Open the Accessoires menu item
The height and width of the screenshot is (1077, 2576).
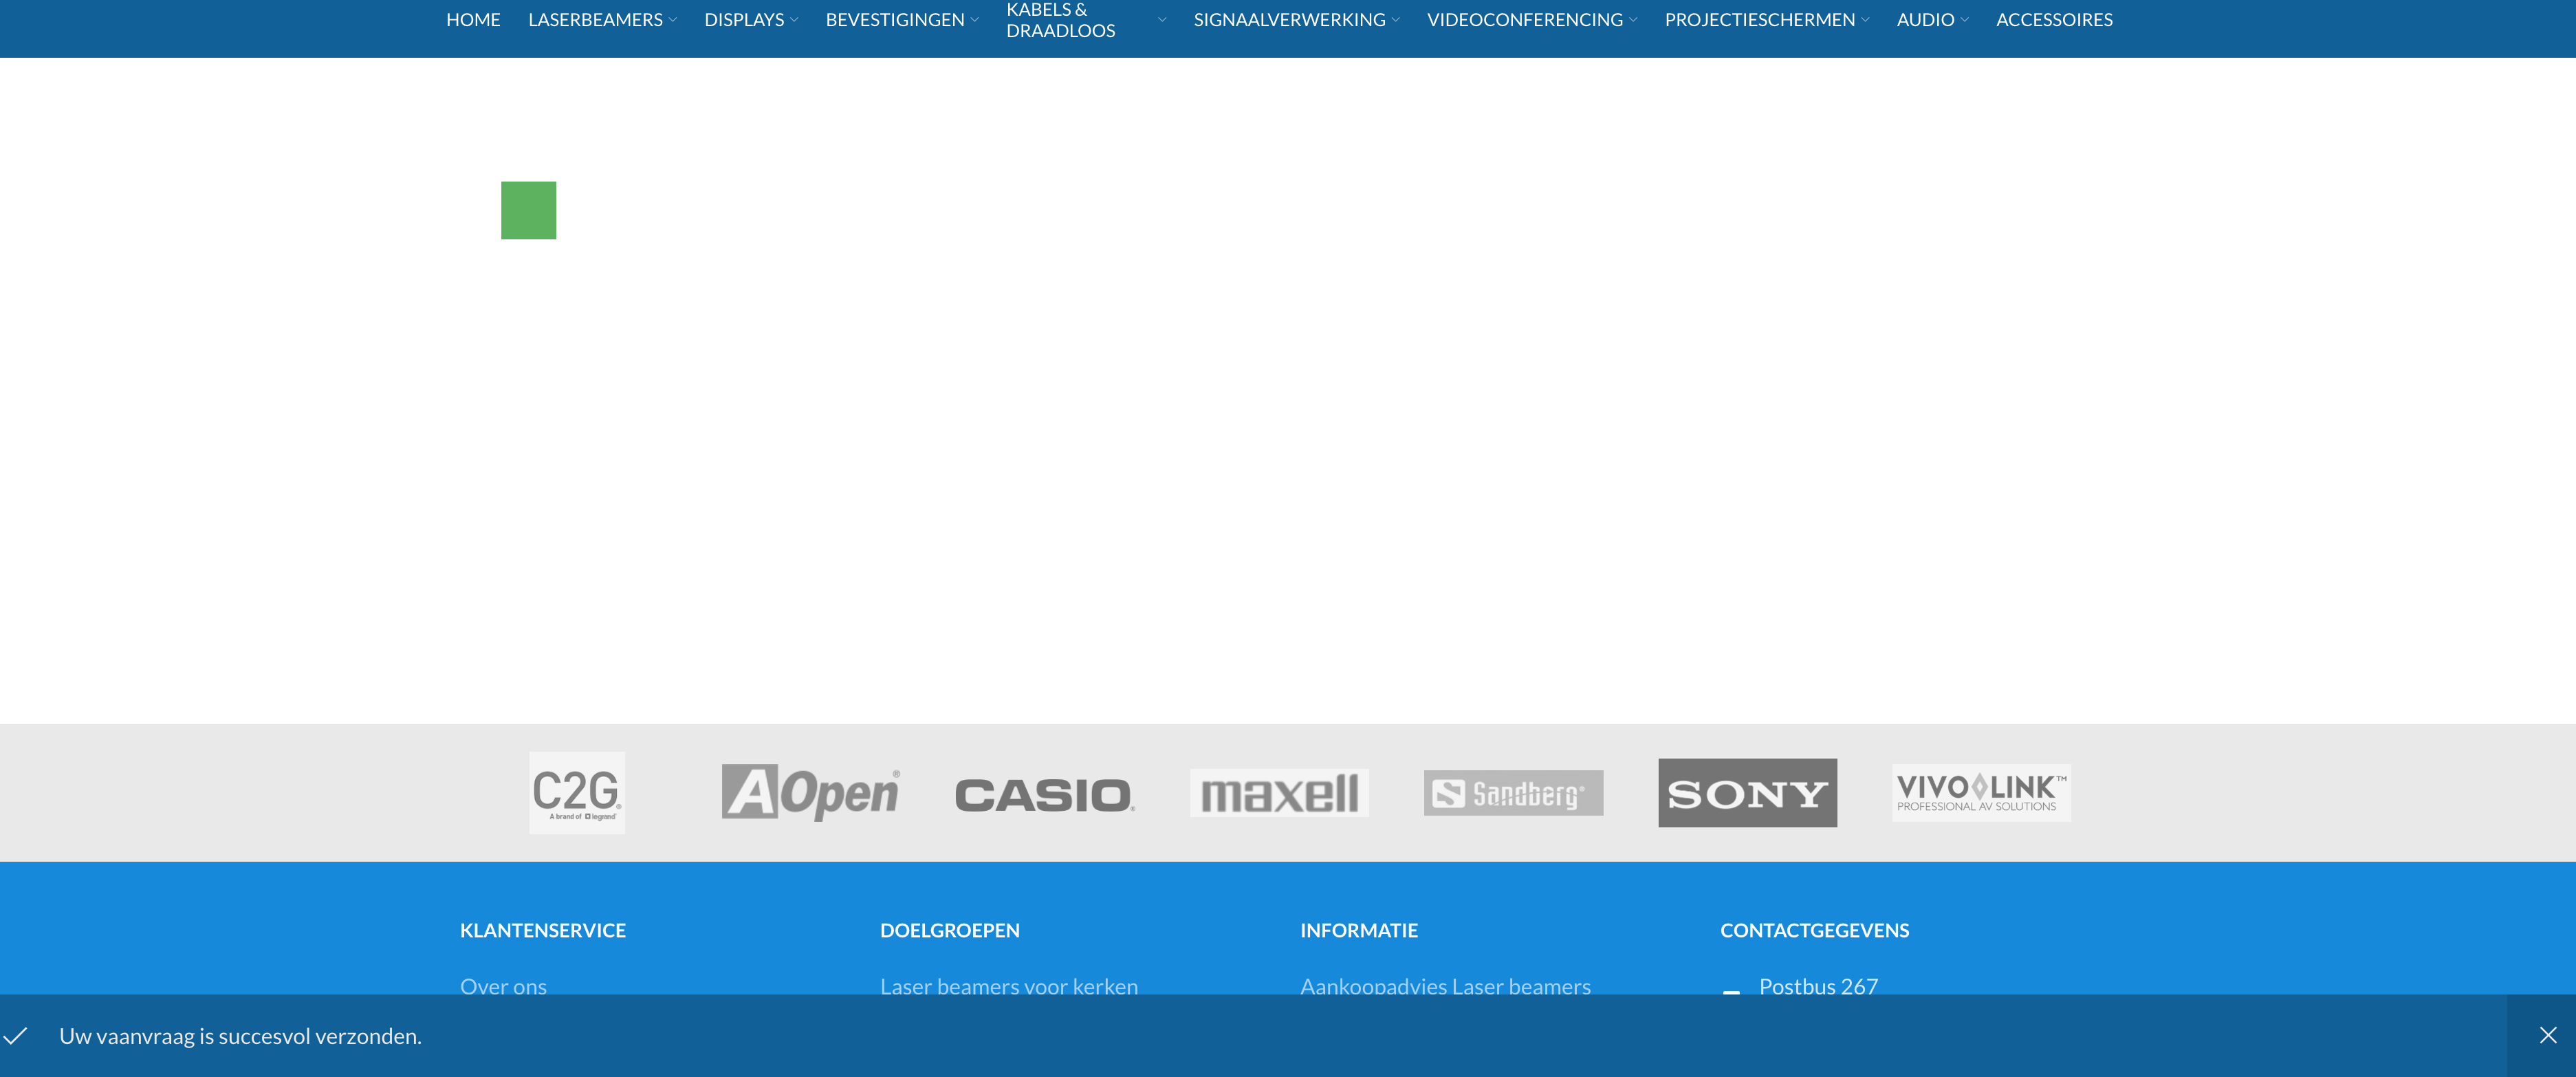[2054, 20]
